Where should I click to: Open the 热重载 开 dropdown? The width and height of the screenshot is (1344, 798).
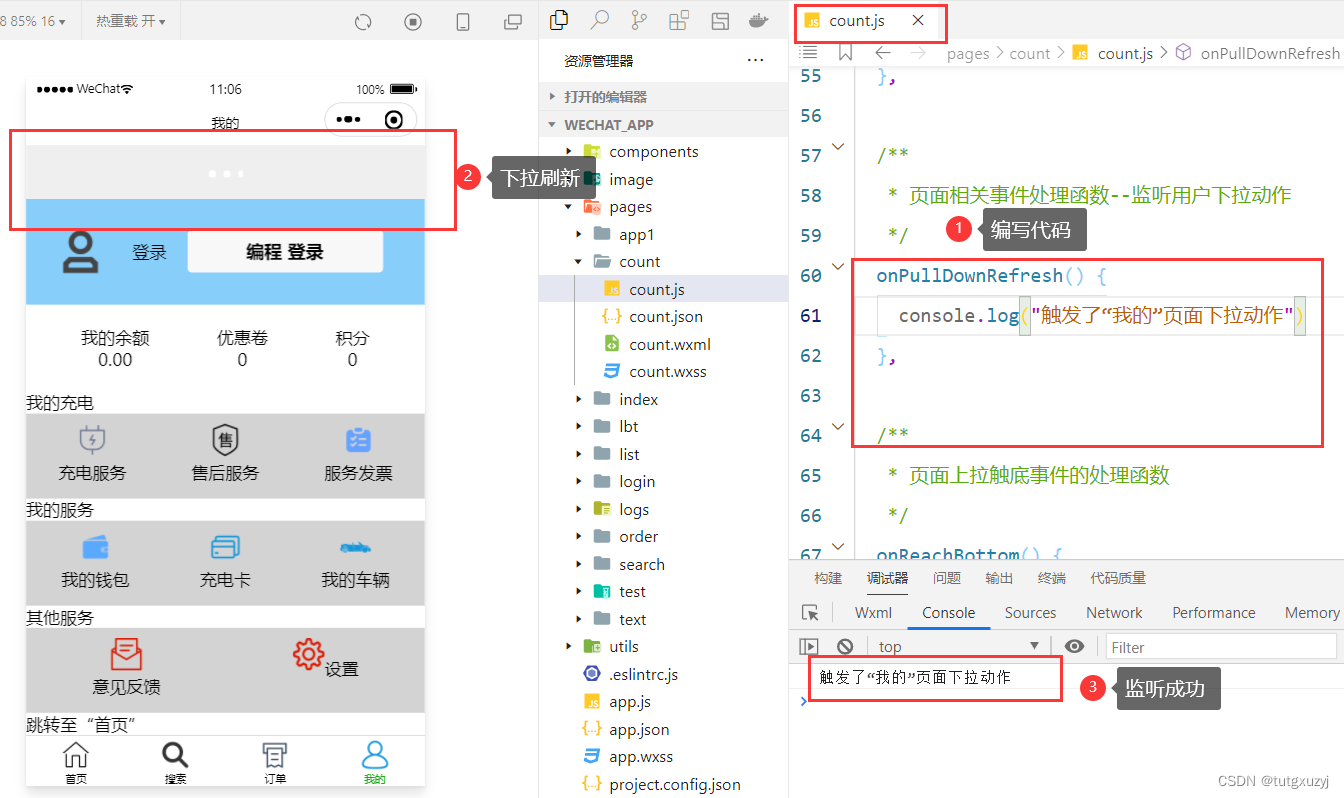click(x=131, y=21)
